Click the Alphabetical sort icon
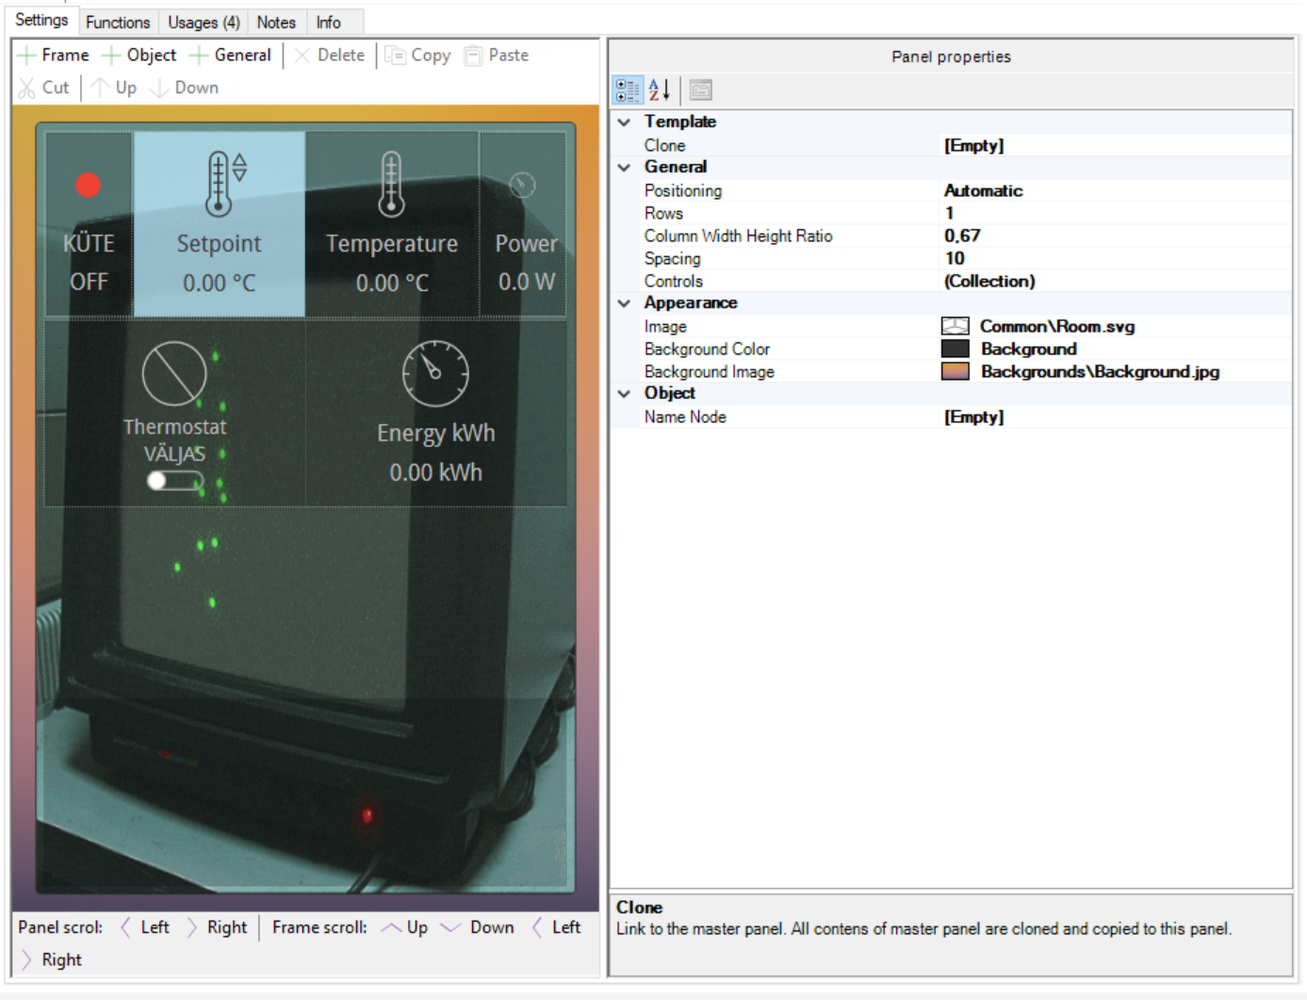Image resolution: width=1307 pixels, height=1000 pixels. (659, 90)
